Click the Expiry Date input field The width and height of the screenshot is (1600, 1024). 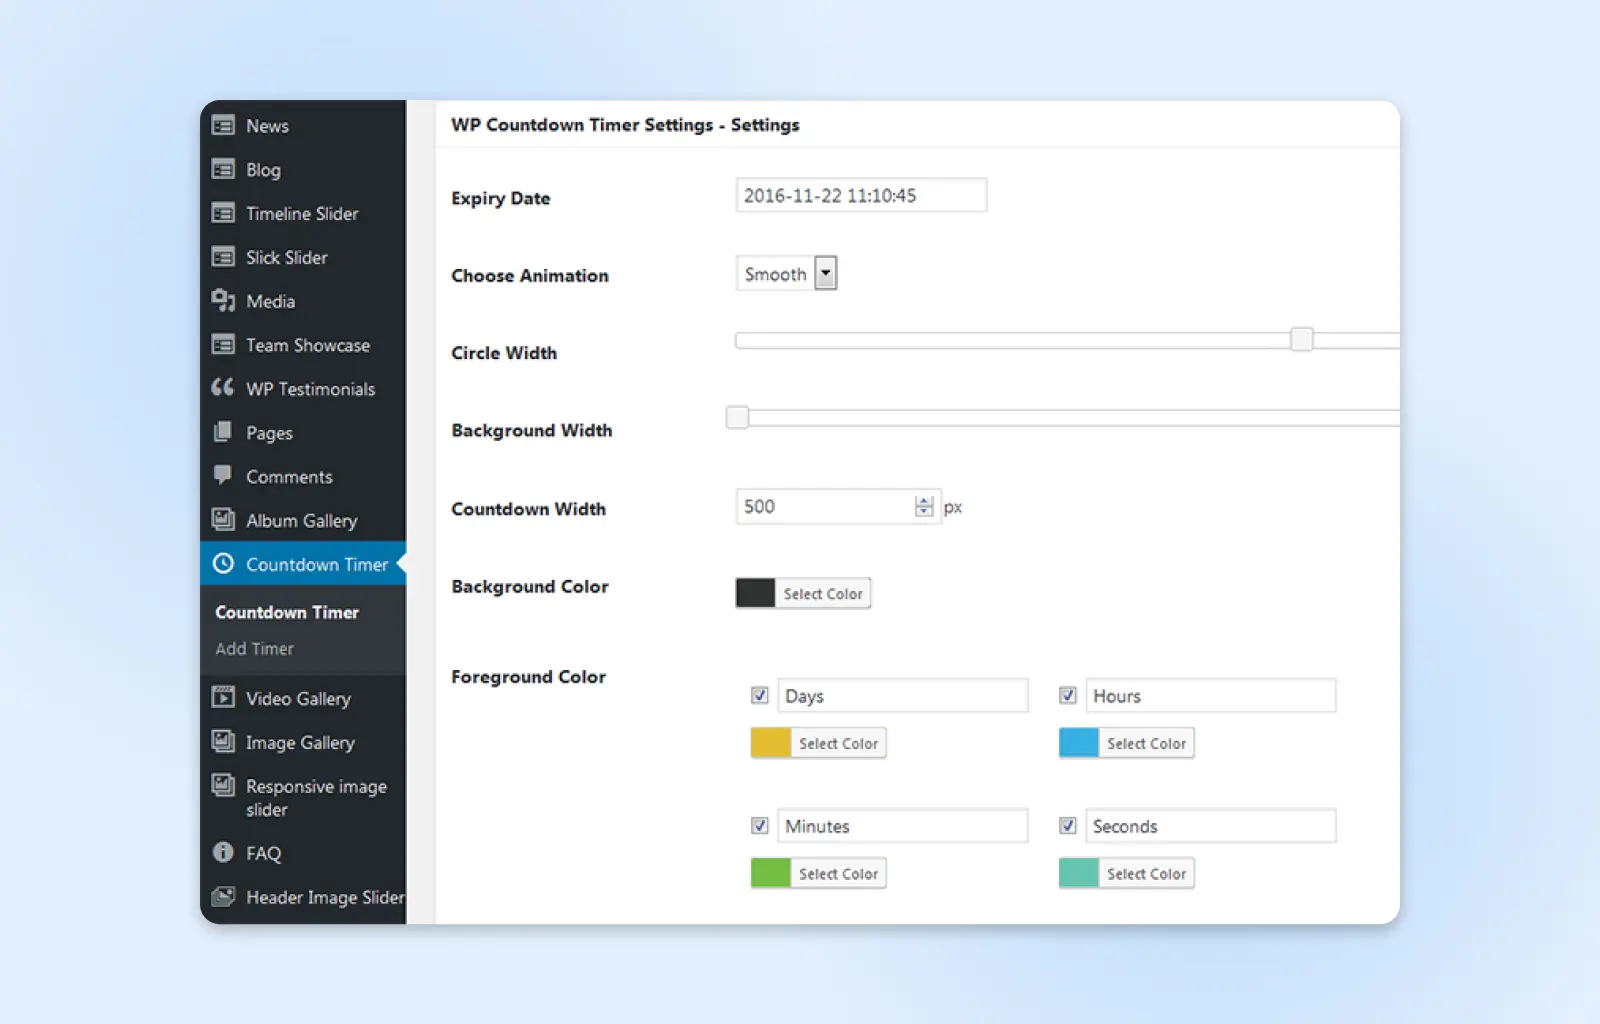pyautogui.click(x=861, y=196)
